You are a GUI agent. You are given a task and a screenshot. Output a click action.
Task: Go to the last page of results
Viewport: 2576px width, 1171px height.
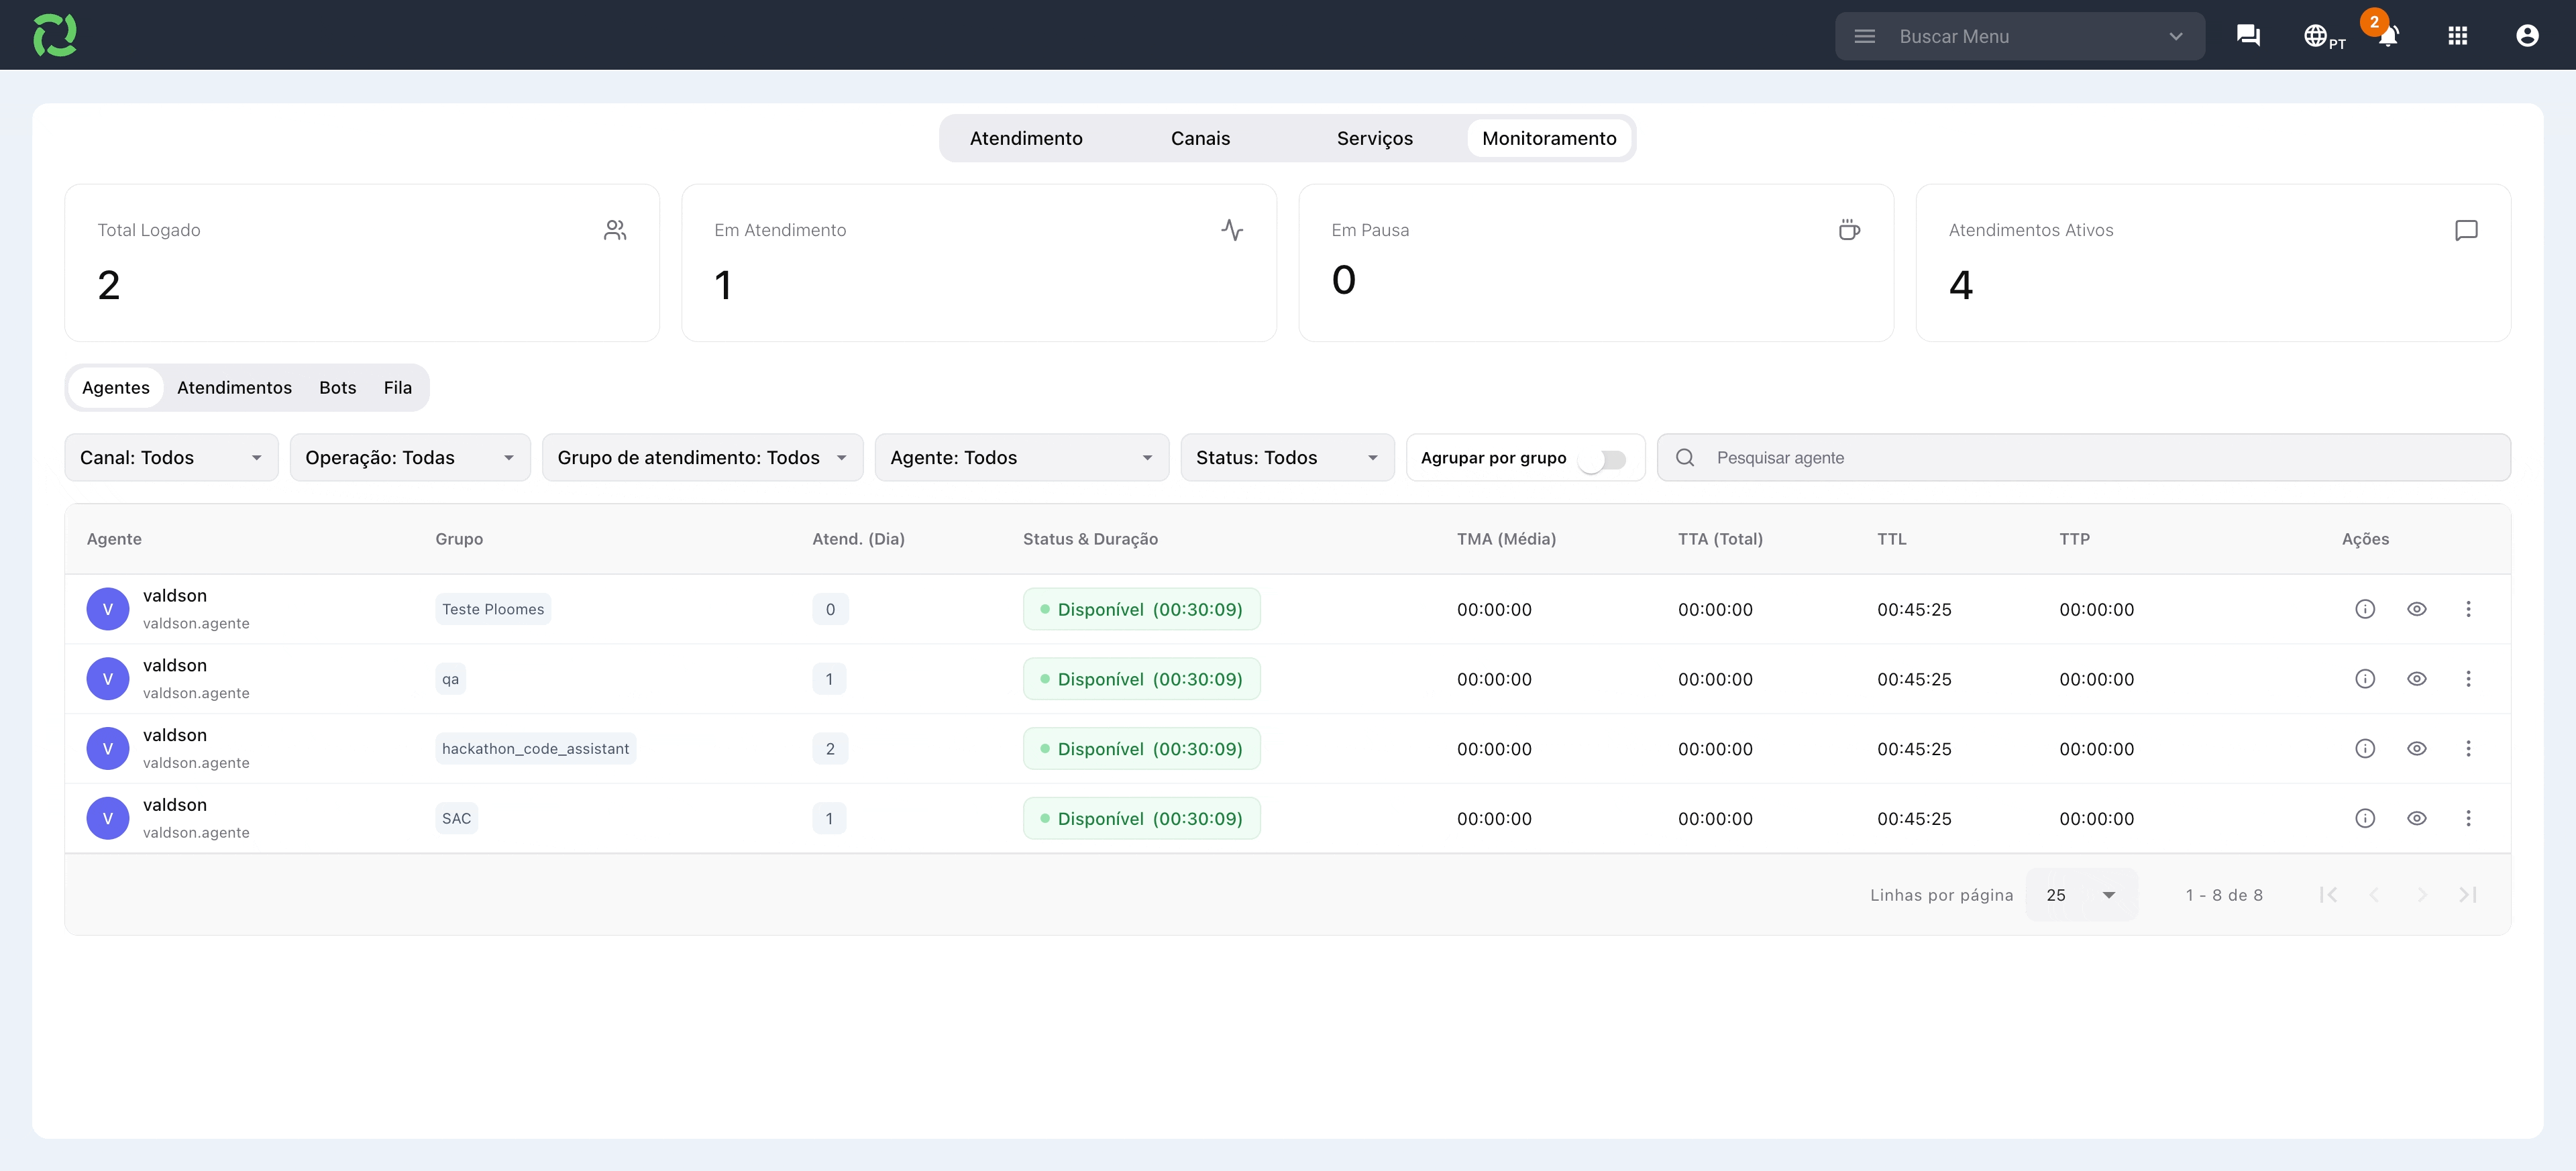pyautogui.click(x=2468, y=895)
